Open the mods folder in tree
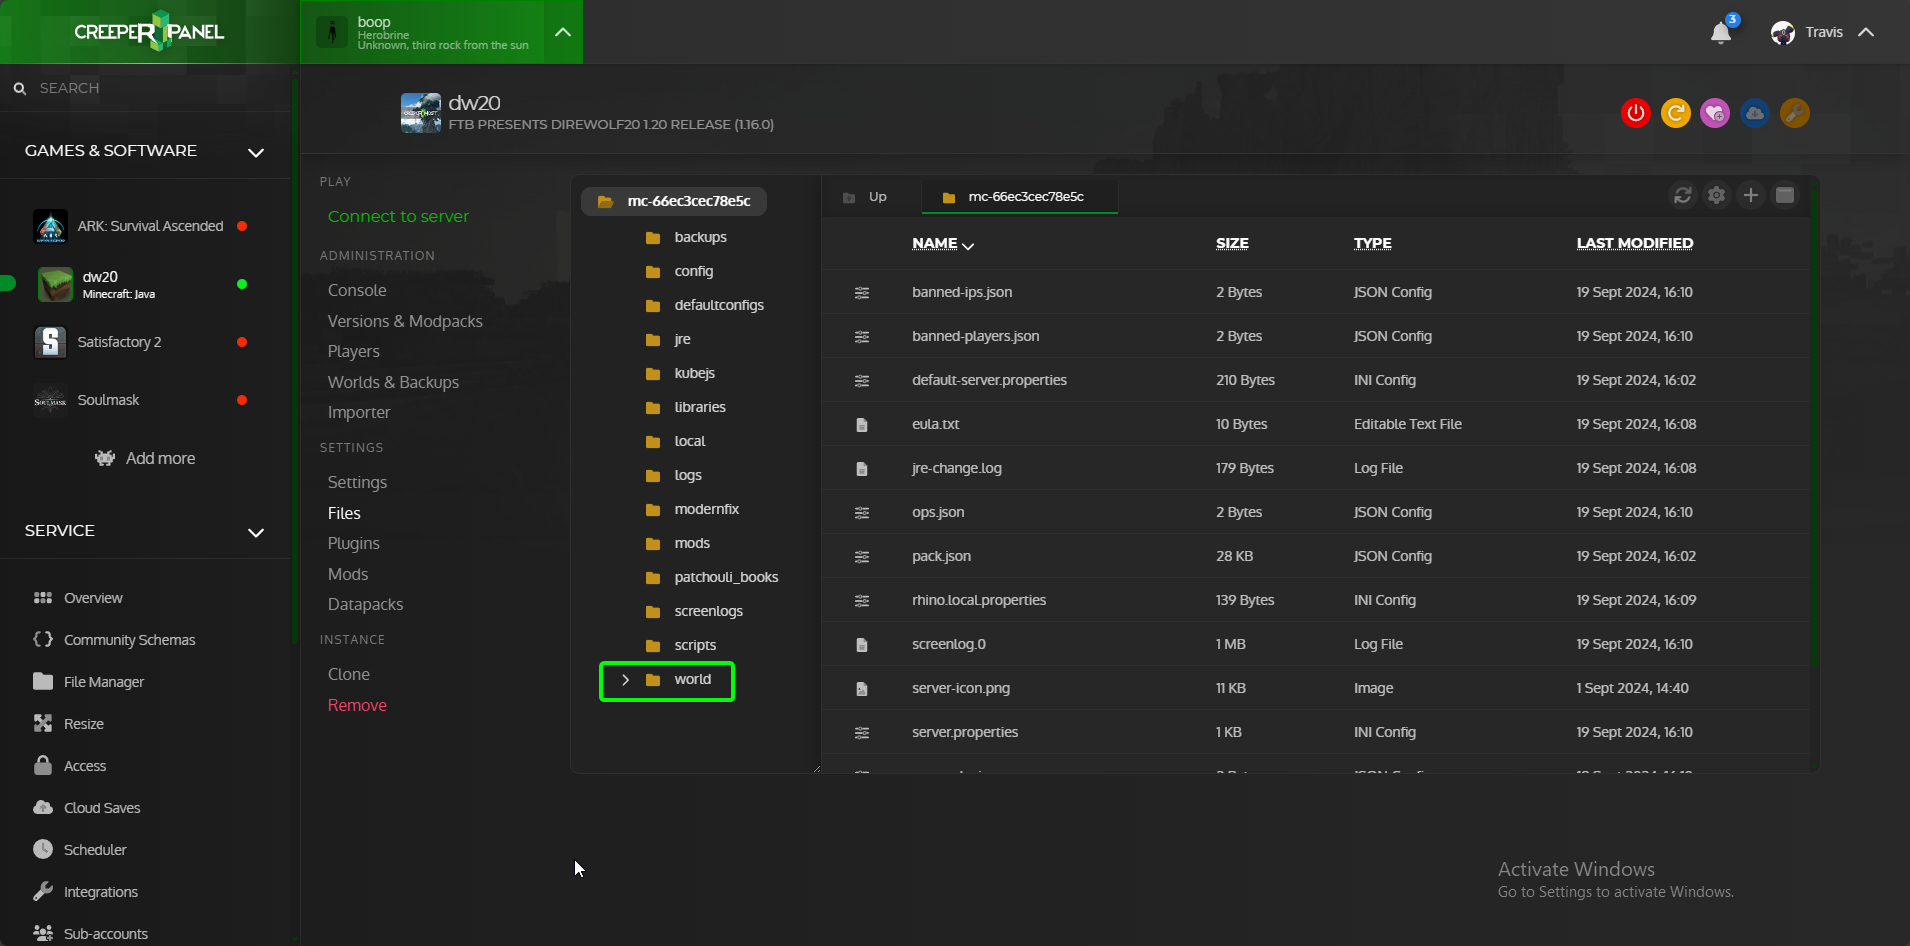Image resolution: width=1910 pixels, height=946 pixels. point(678,543)
